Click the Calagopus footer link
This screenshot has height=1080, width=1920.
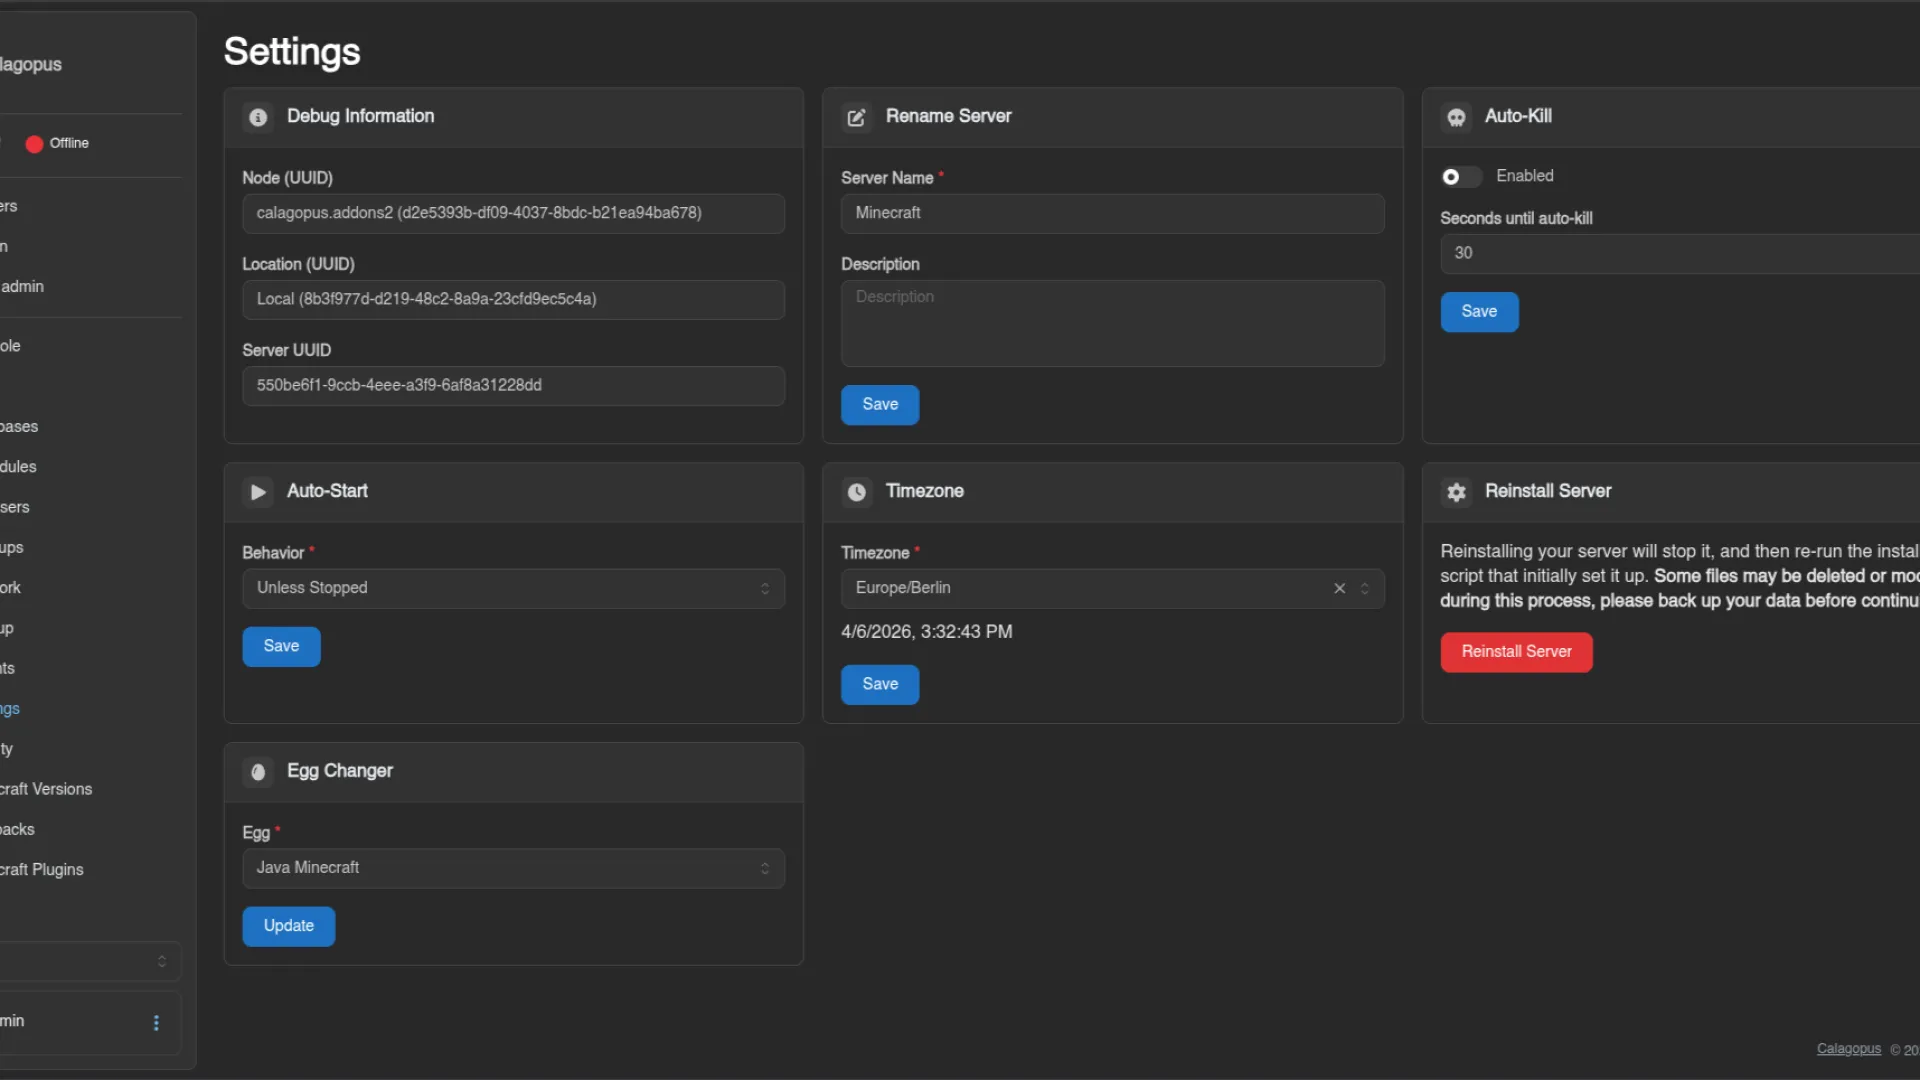1848,1049
